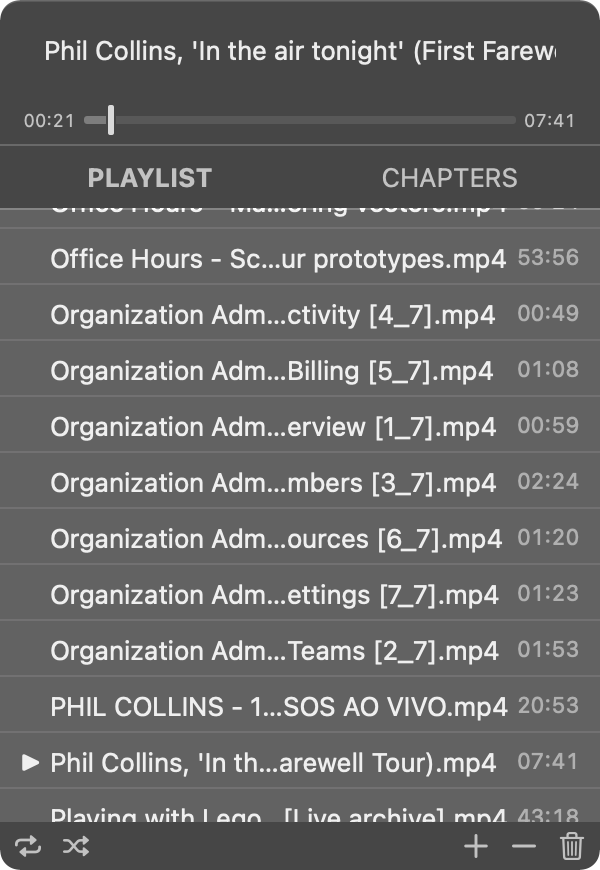Toggle playlist repeat mode
Screen dimensions: 600x870
[x=29, y=847]
